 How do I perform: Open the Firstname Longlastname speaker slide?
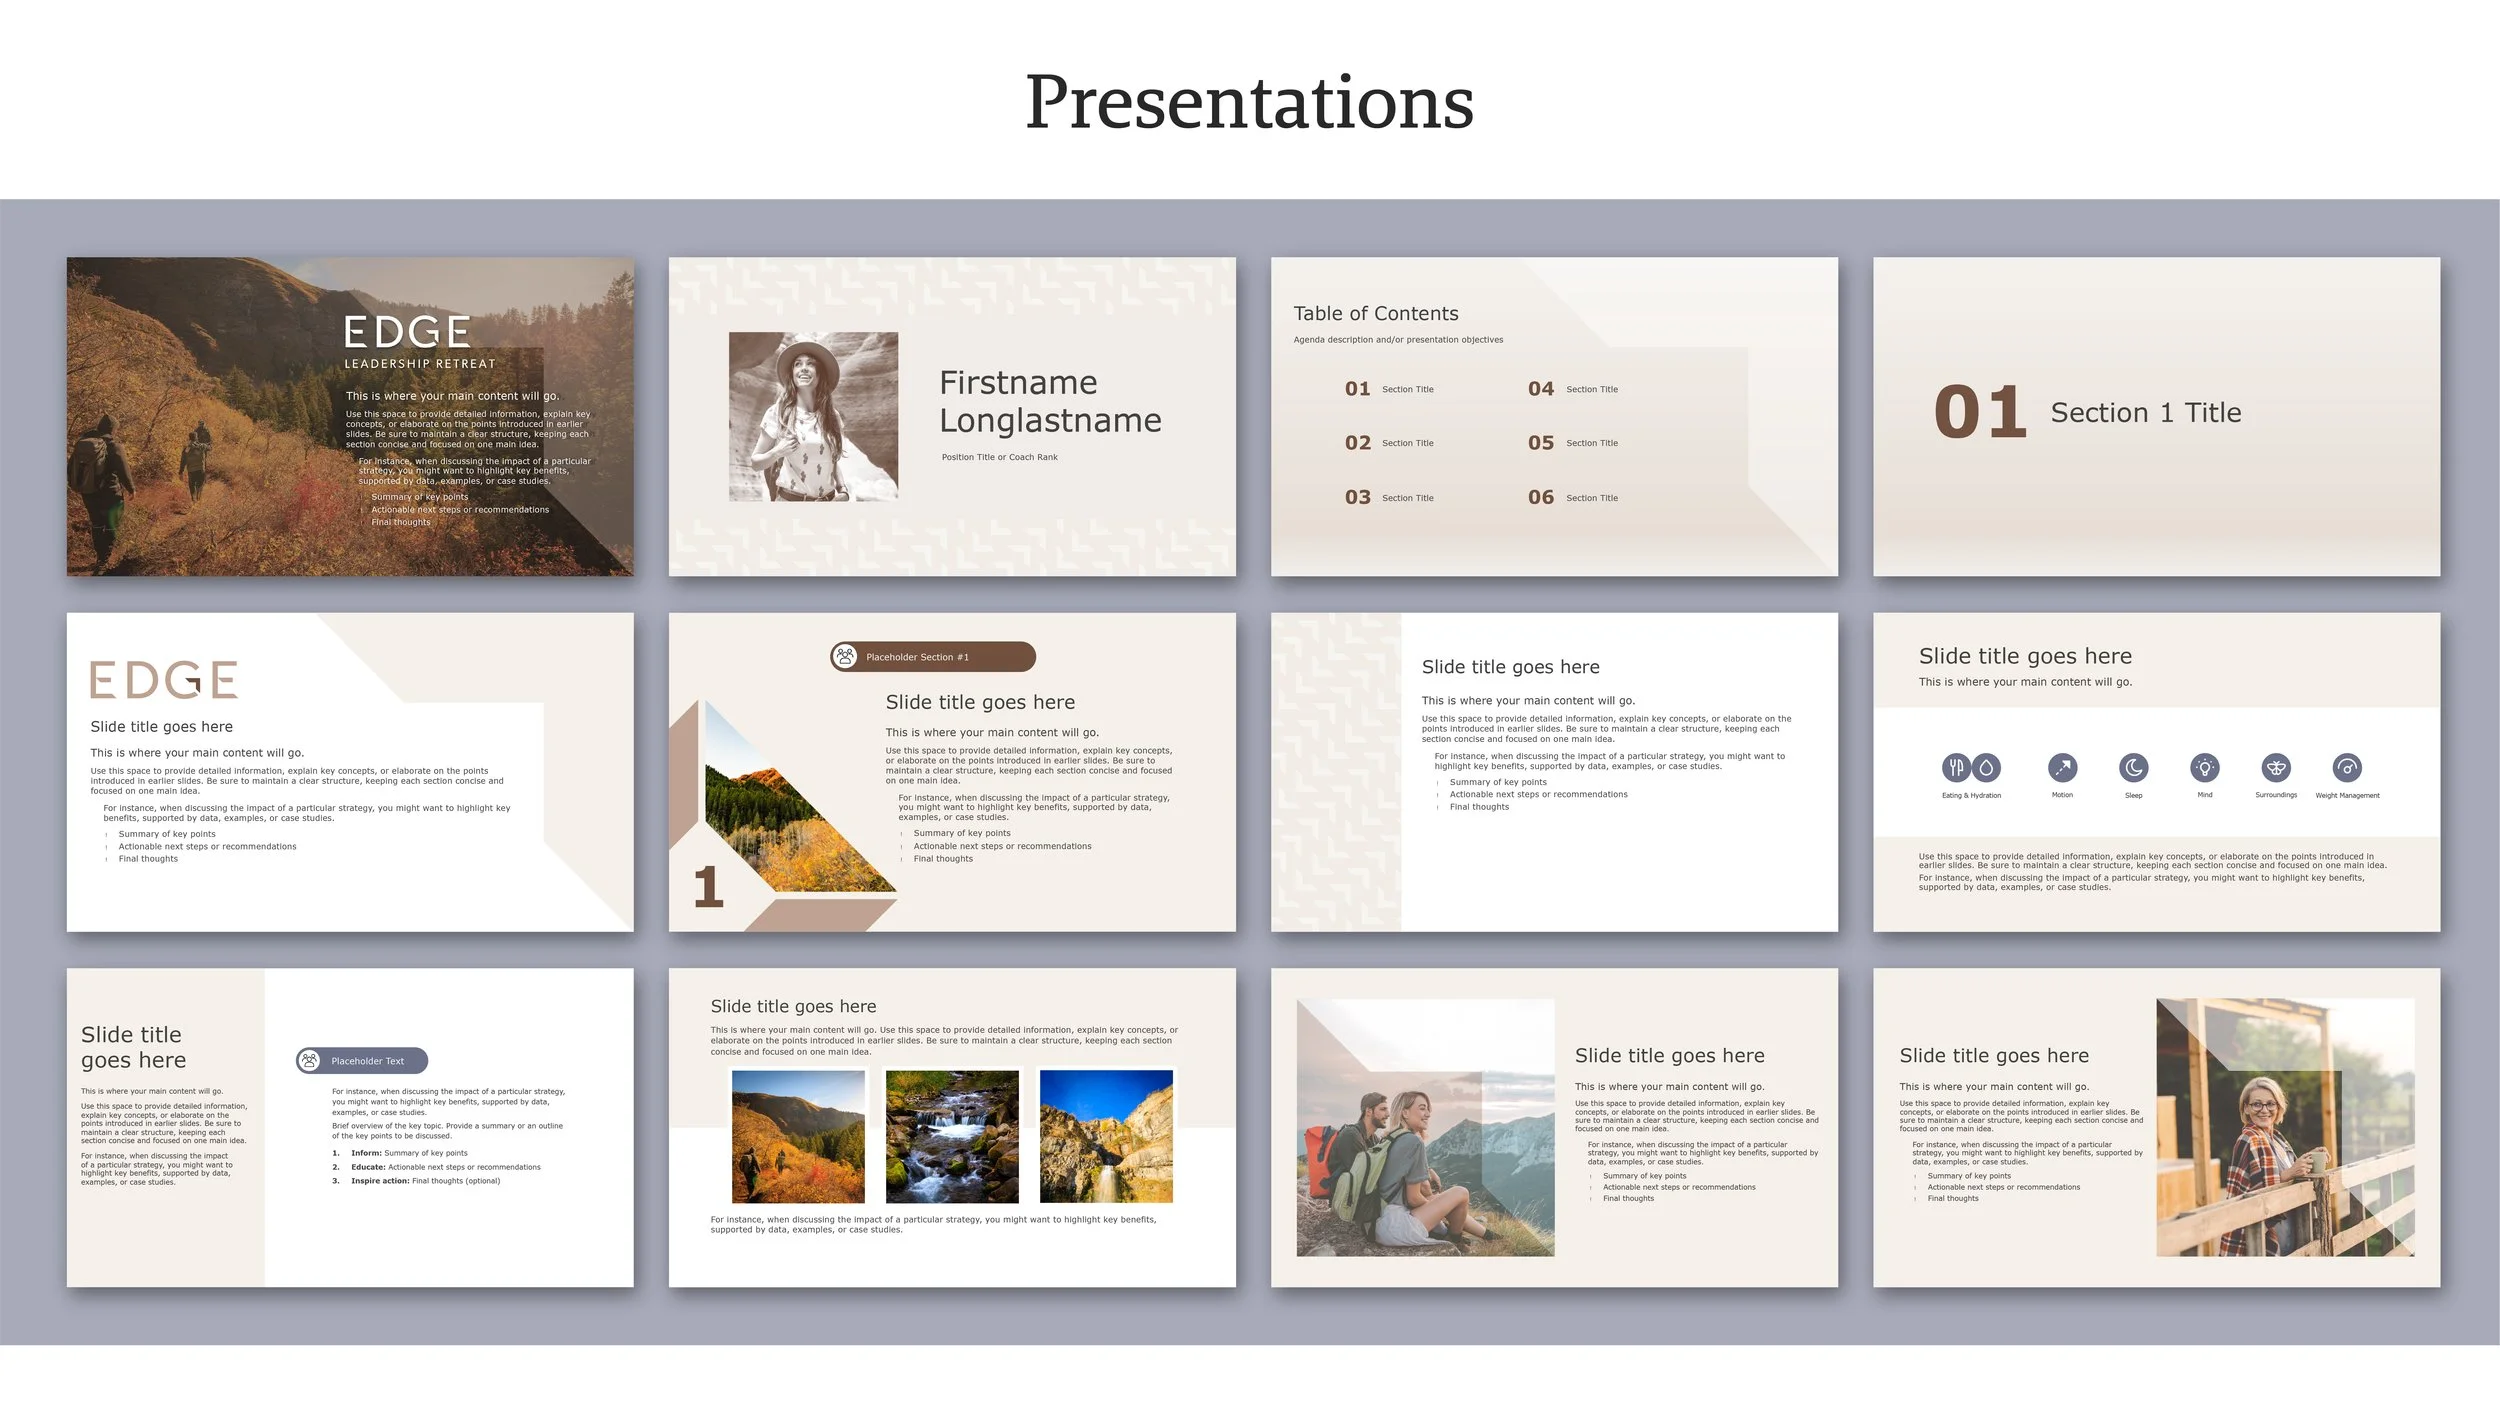tap(1050, 401)
